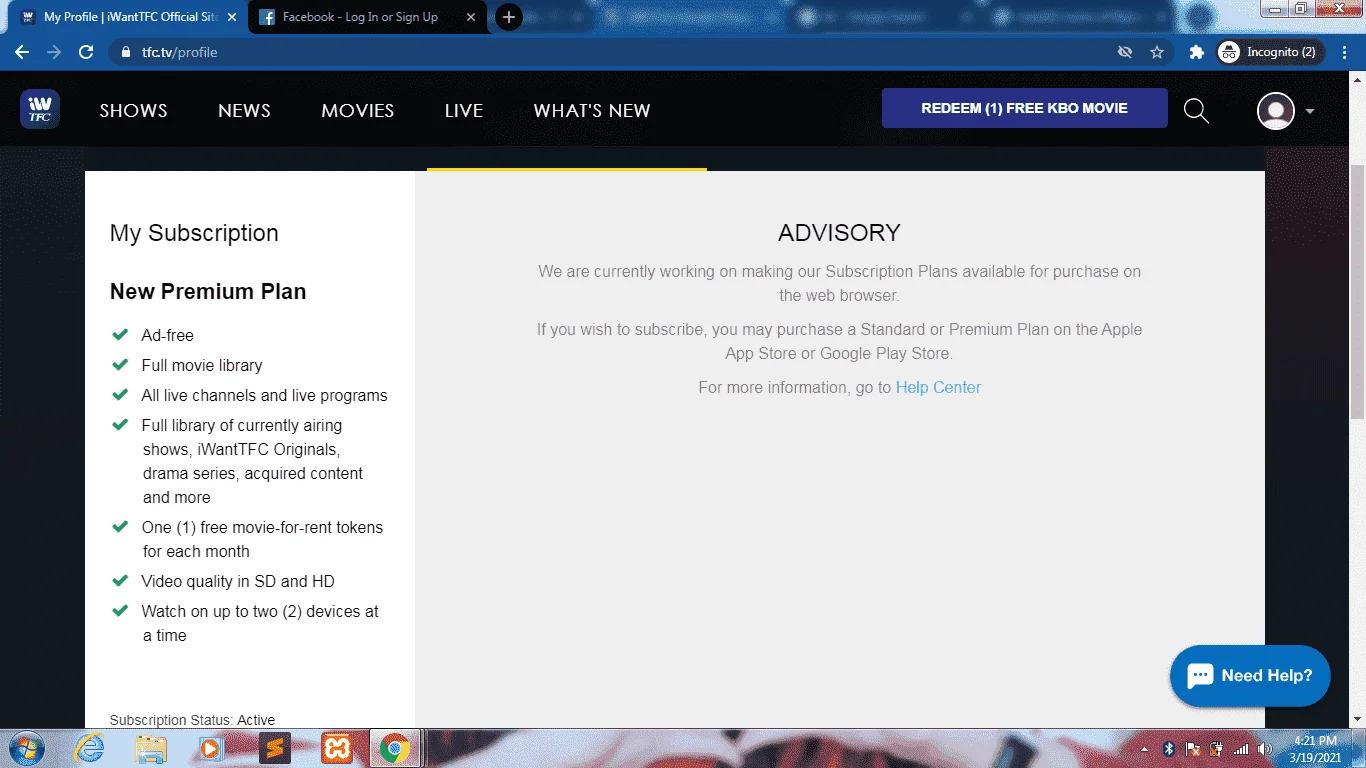Viewport: 1366px width, 768px height.
Task: Open the NEWS section
Action: point(244,111)
